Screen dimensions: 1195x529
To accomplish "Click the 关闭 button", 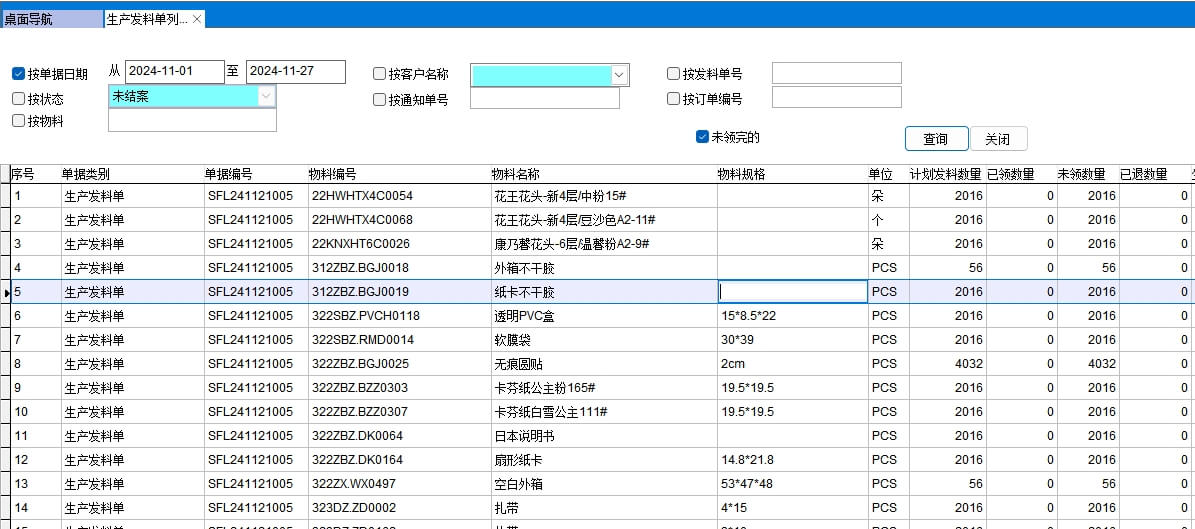I will coord(996,139).
